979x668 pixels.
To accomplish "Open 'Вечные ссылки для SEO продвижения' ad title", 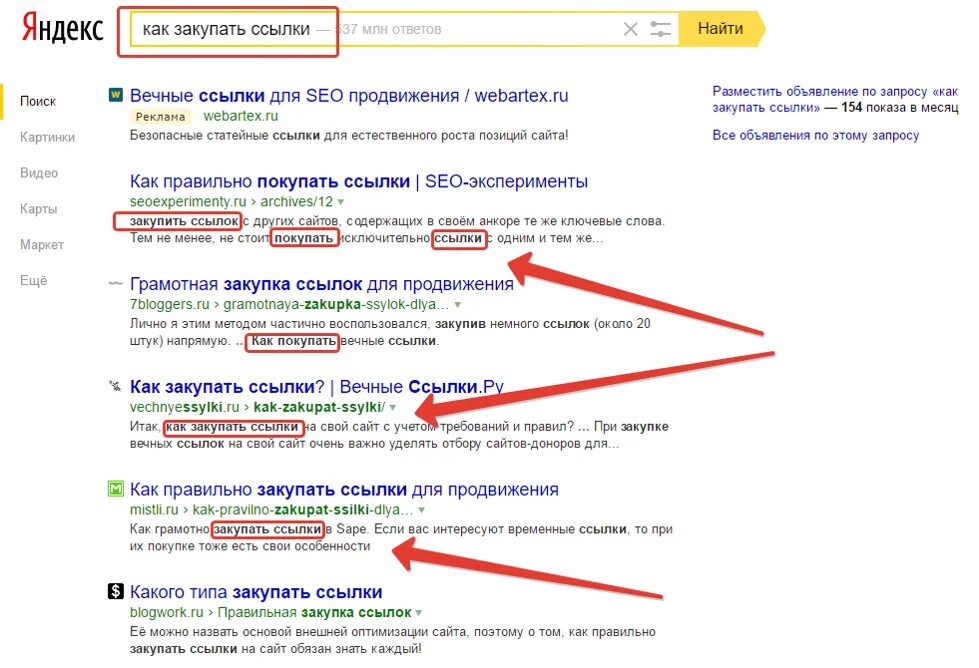I will [x=349, y=96].
